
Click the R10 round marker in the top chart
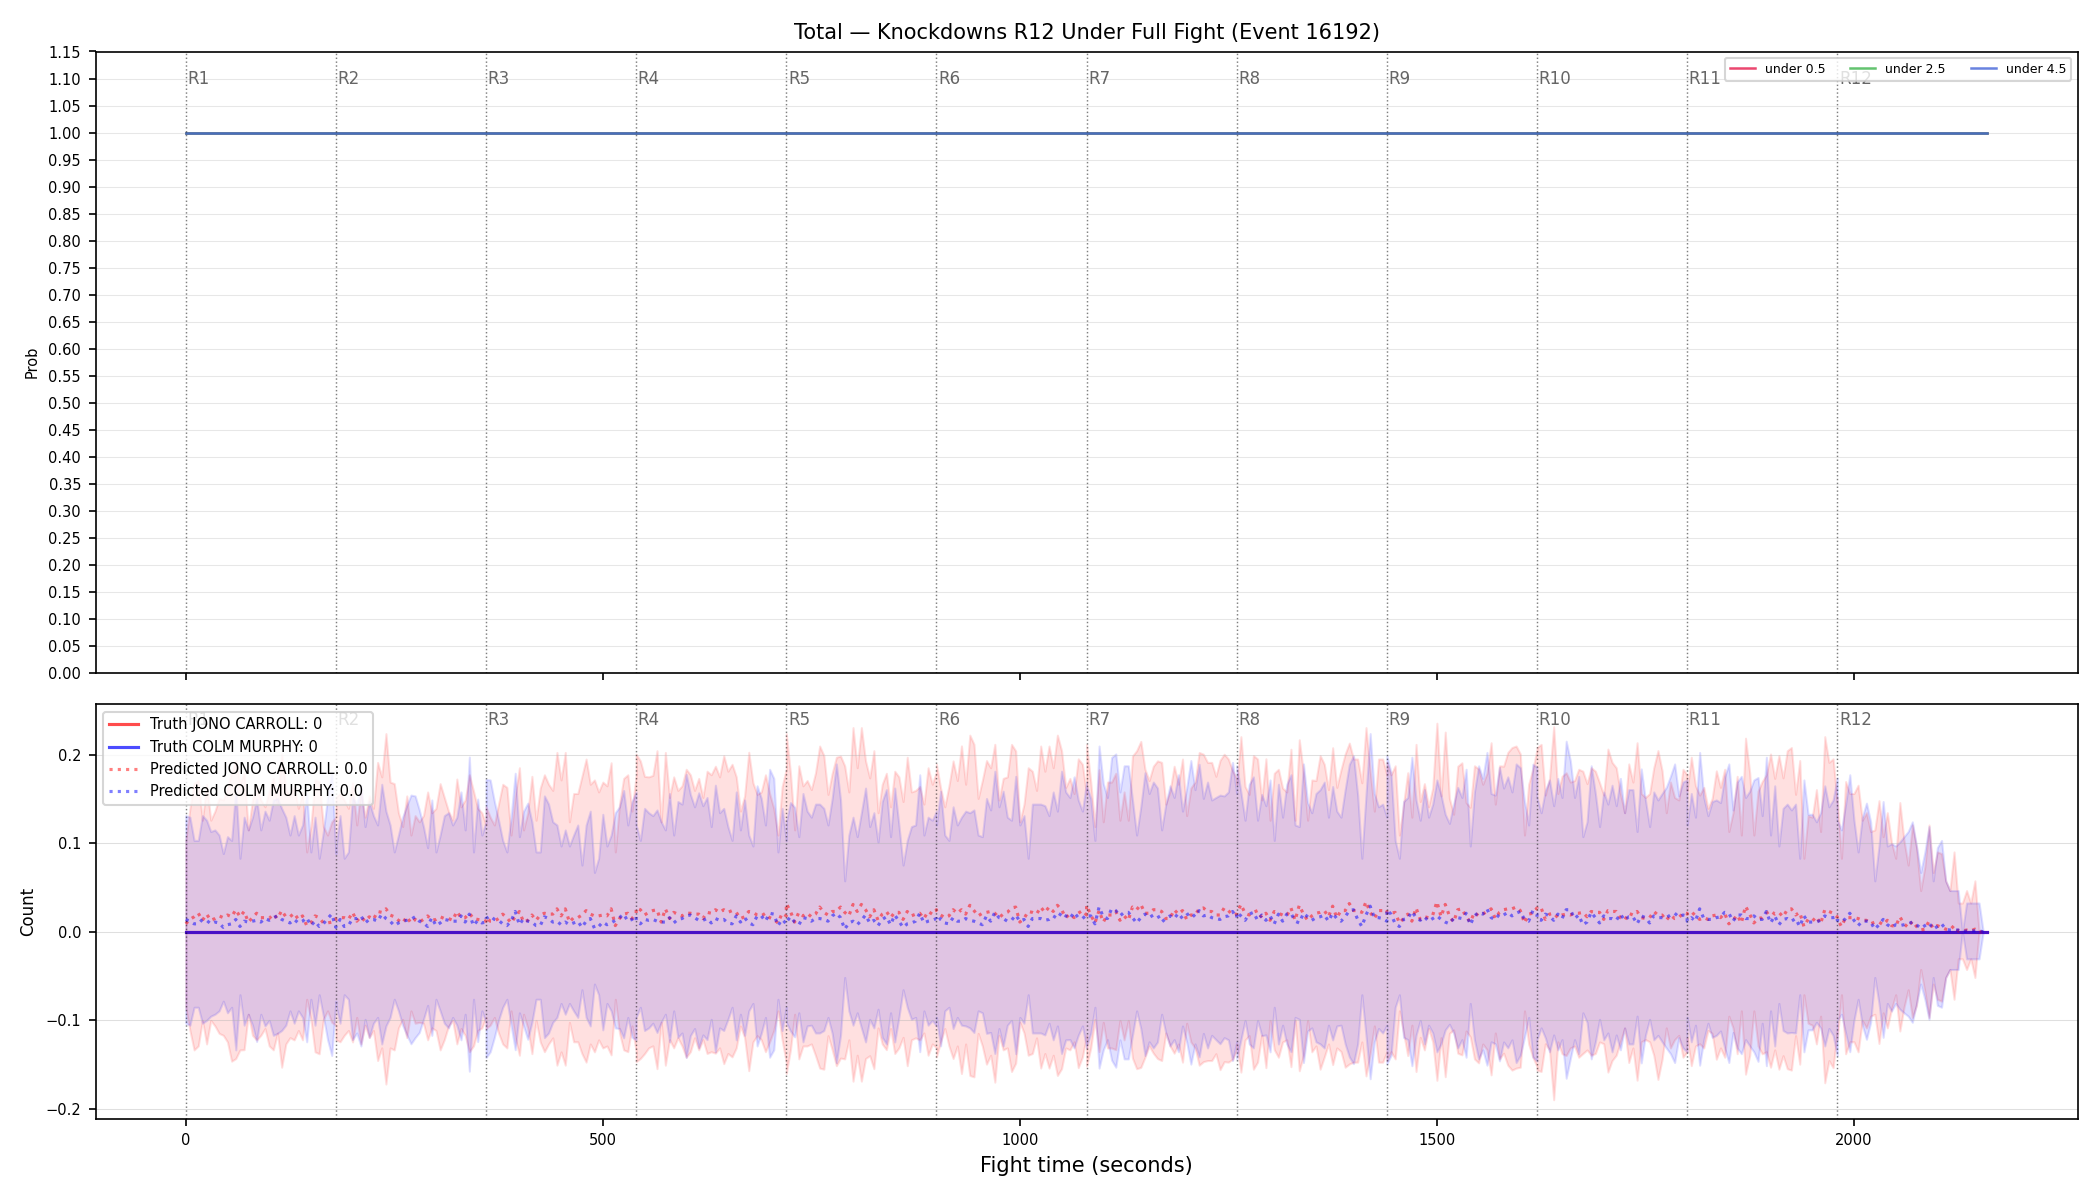(1554, 78)
